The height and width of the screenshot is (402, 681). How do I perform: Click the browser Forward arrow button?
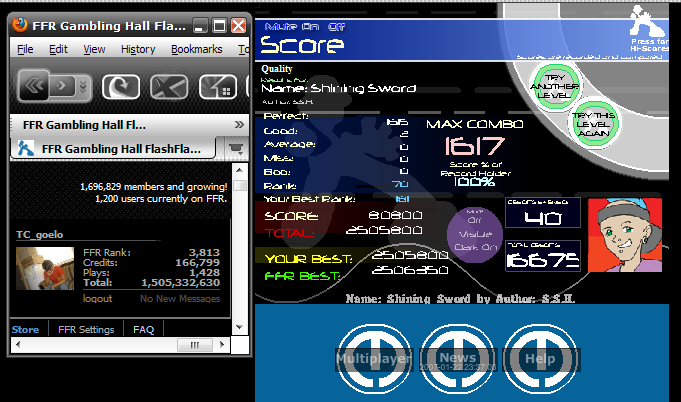point(62,86)
